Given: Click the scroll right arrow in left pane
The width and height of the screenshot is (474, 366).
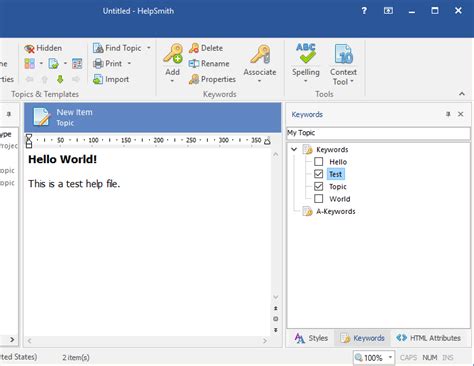Looking at the screenshot, I should click(x=12, y=340).
